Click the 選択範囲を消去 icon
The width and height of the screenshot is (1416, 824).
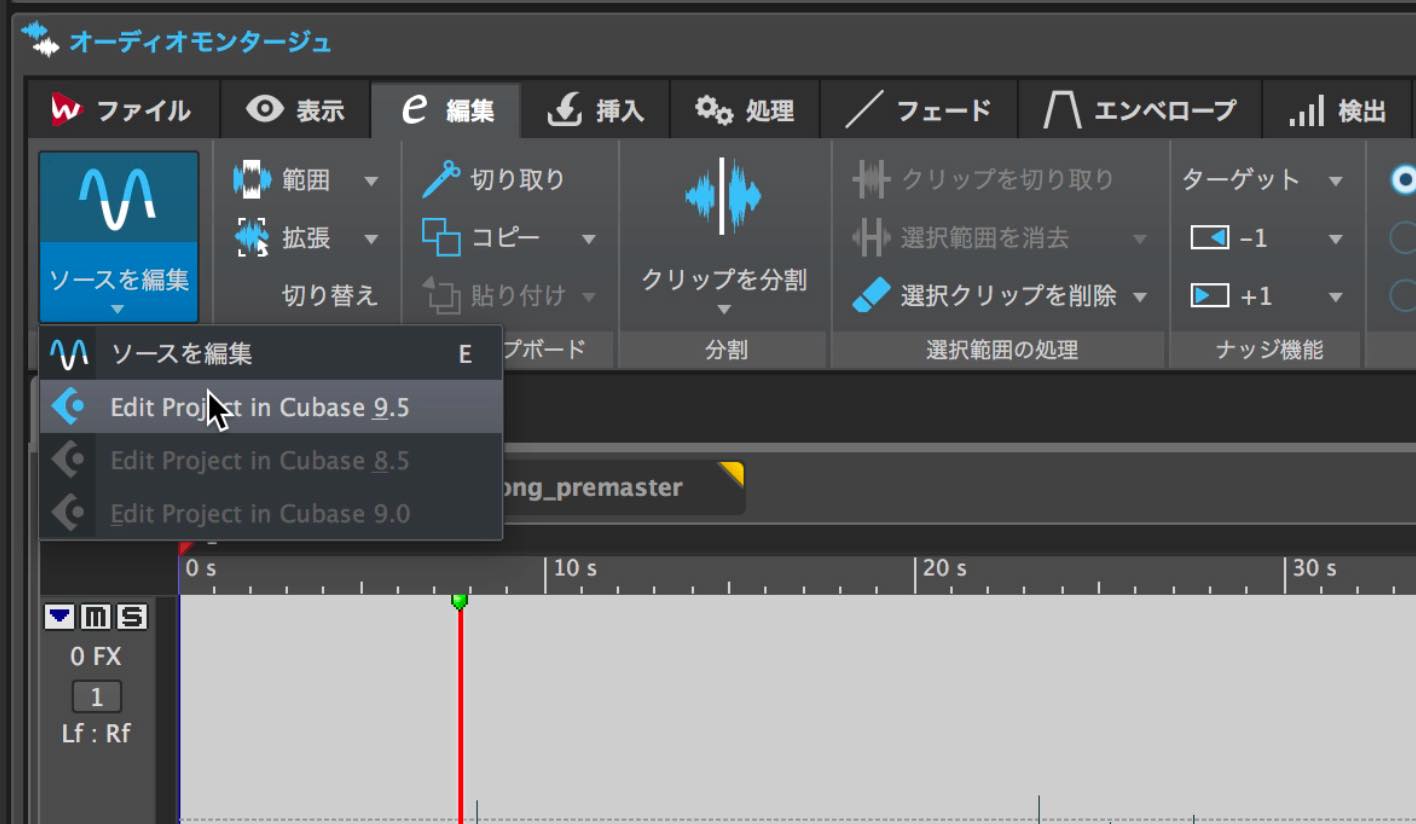(x=871, y=238)
